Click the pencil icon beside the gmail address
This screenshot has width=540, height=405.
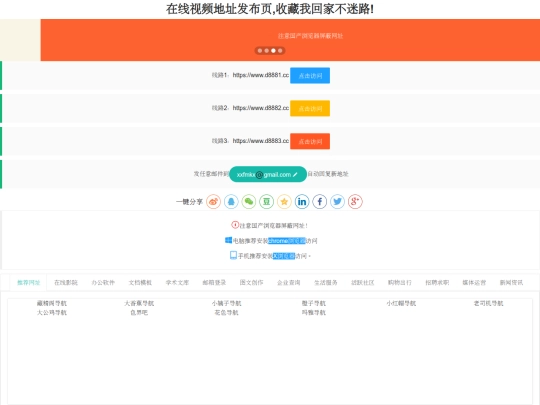point(295,175)
